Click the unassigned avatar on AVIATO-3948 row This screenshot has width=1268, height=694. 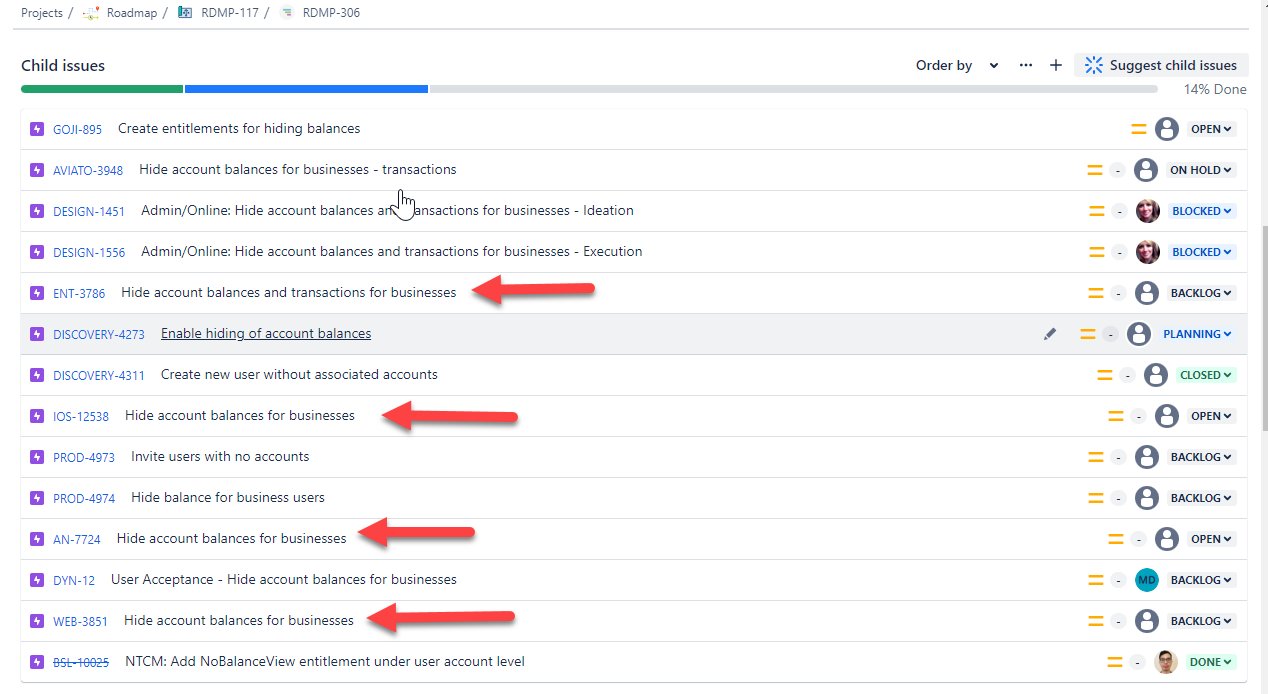click(x=1145, y=170)
